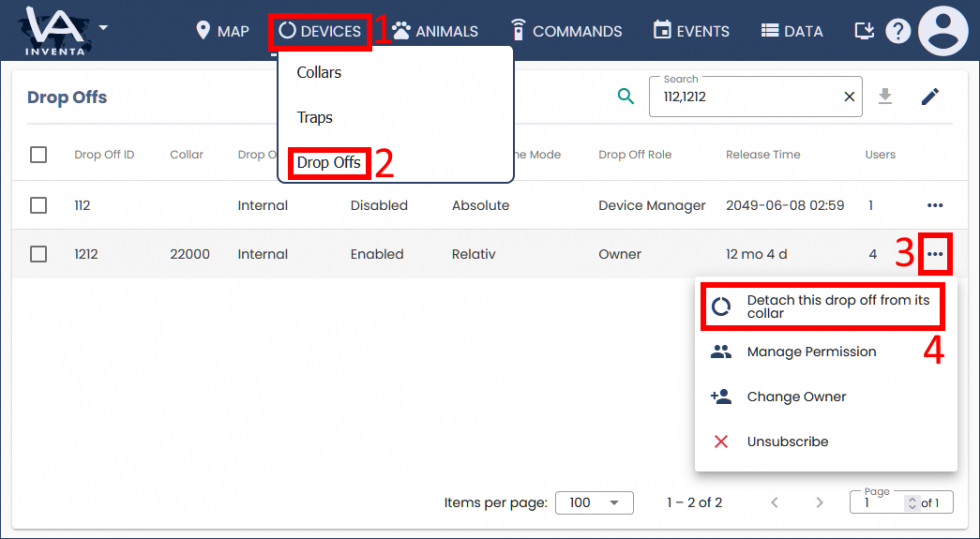This screenshot has width=980, height=539.
Task: Toggle the select-all checkbox in the table header
Action: 38,154
